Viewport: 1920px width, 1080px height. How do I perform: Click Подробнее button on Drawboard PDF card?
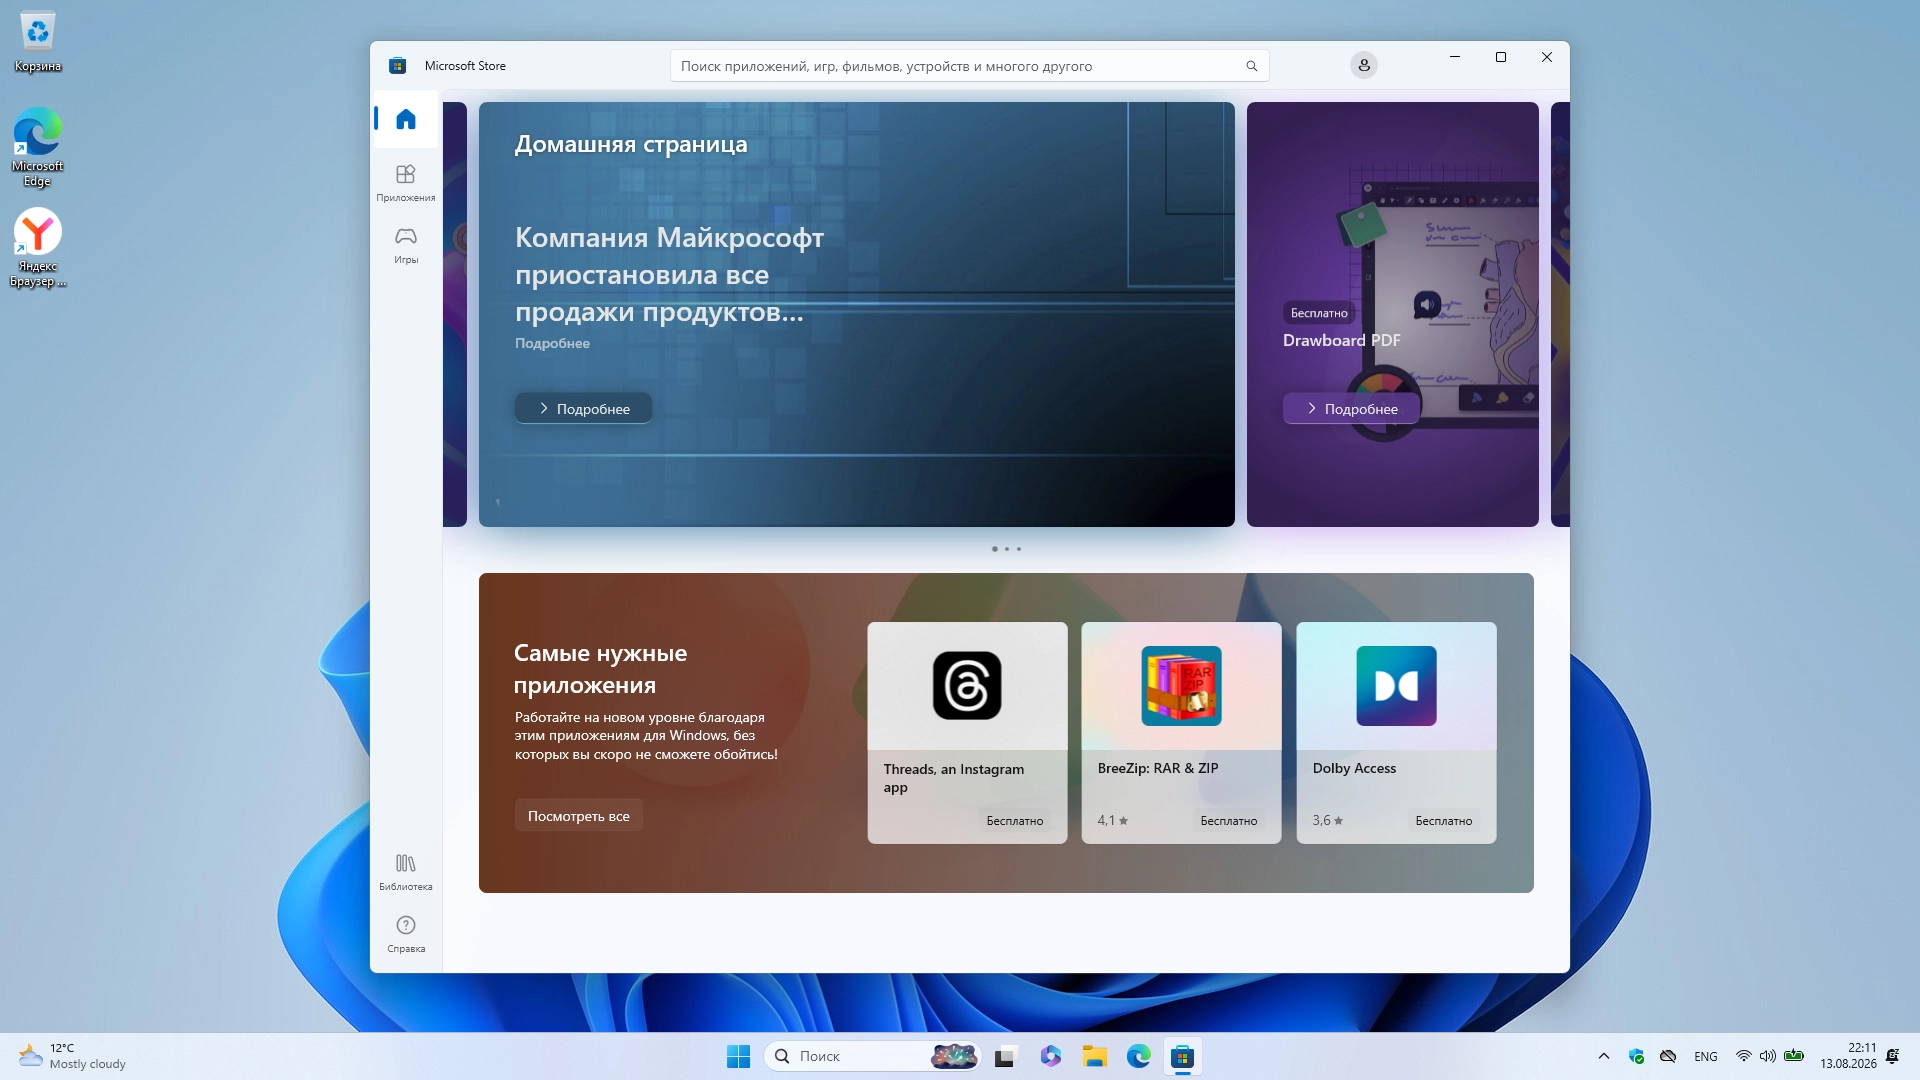tap(1351, 408)
